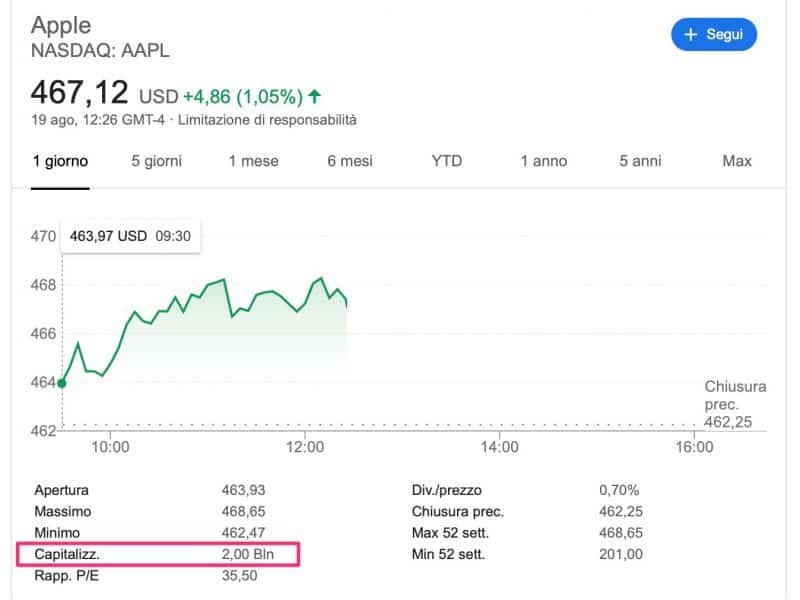Image resolution: width=800 pixels, height=600 pixels.
Task: Open the Max historical chart
Action: 736,160
